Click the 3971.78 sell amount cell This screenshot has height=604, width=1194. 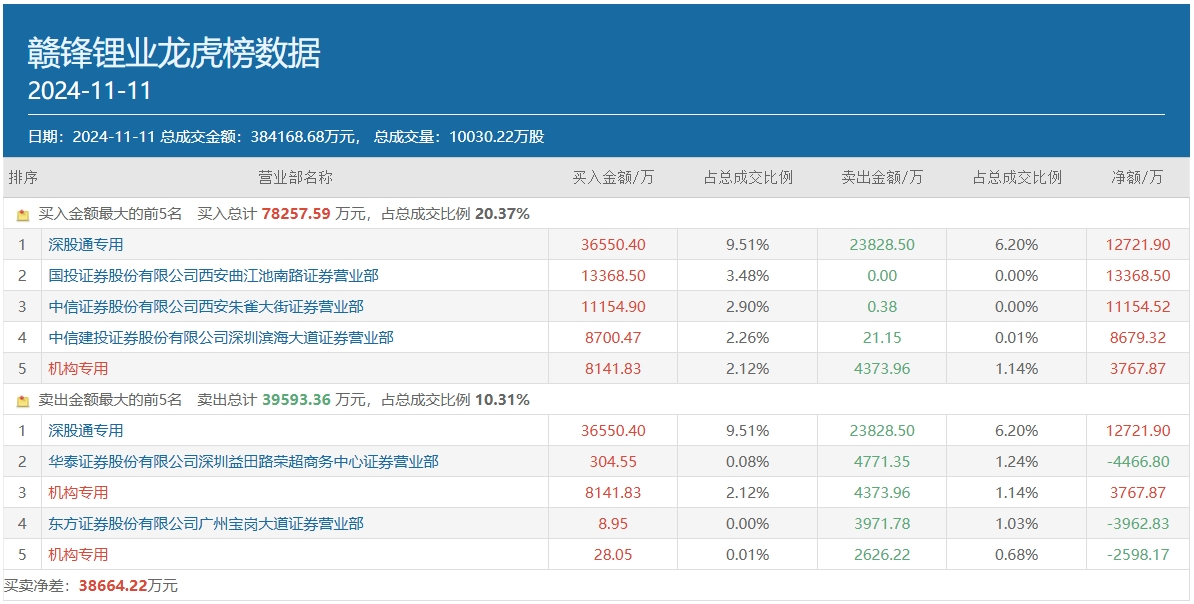point(882,523)
